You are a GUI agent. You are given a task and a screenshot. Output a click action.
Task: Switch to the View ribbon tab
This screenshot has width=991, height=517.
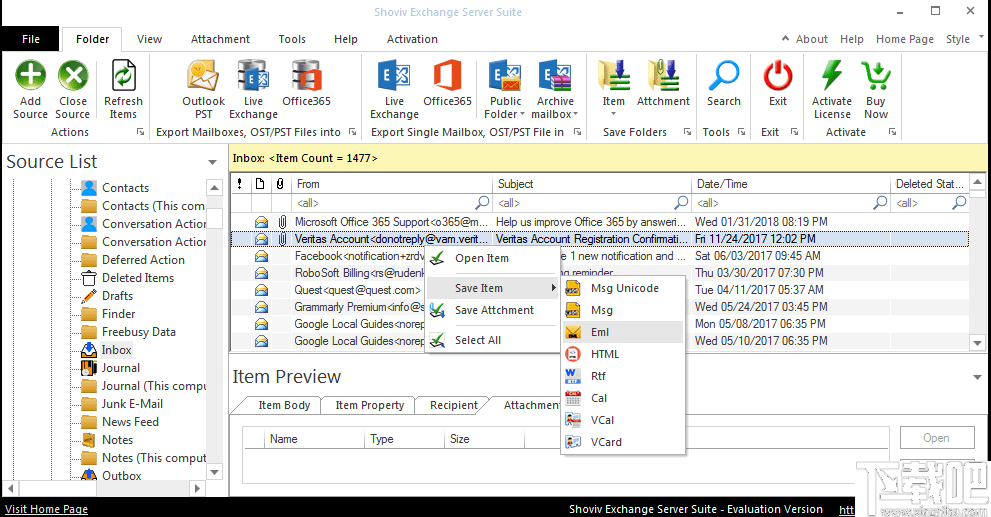click(149, 39)
